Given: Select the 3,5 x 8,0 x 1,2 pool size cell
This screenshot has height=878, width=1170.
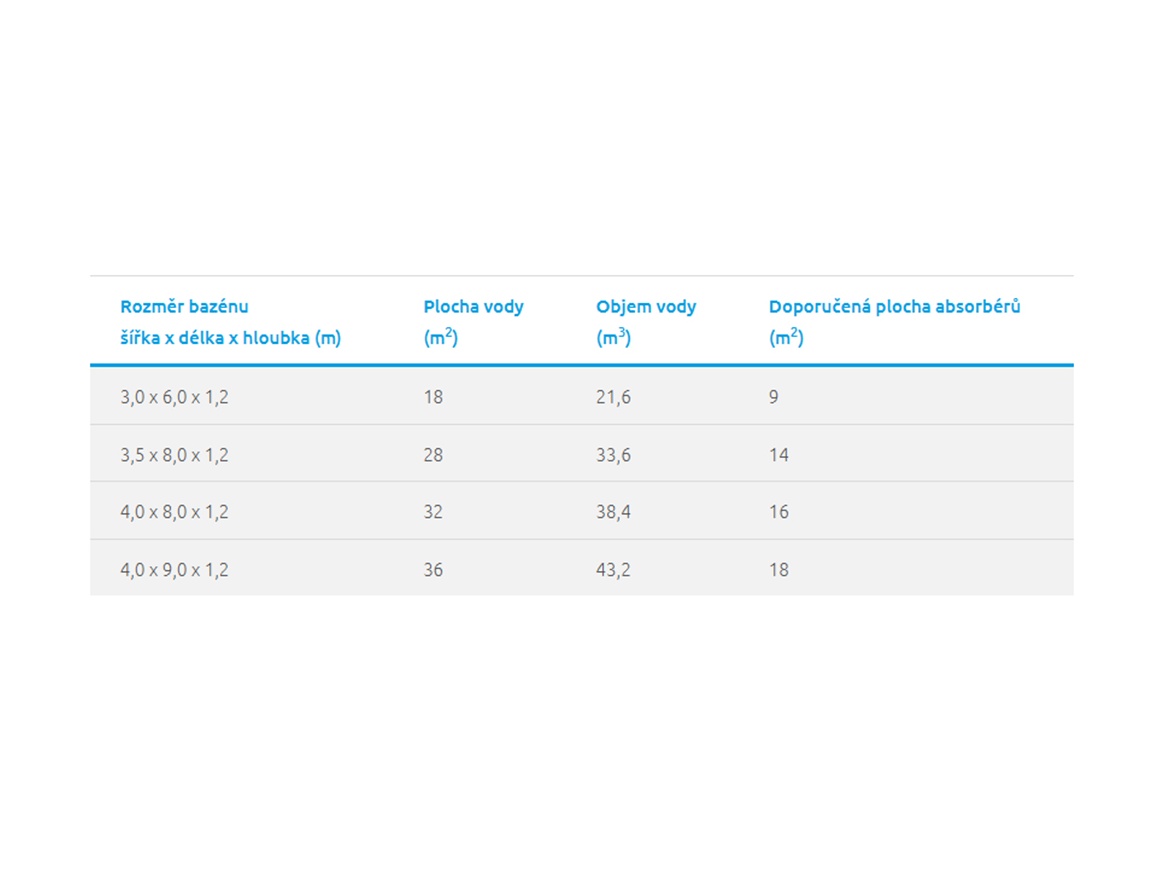Looking at the screenshot, I should (174, 455).
